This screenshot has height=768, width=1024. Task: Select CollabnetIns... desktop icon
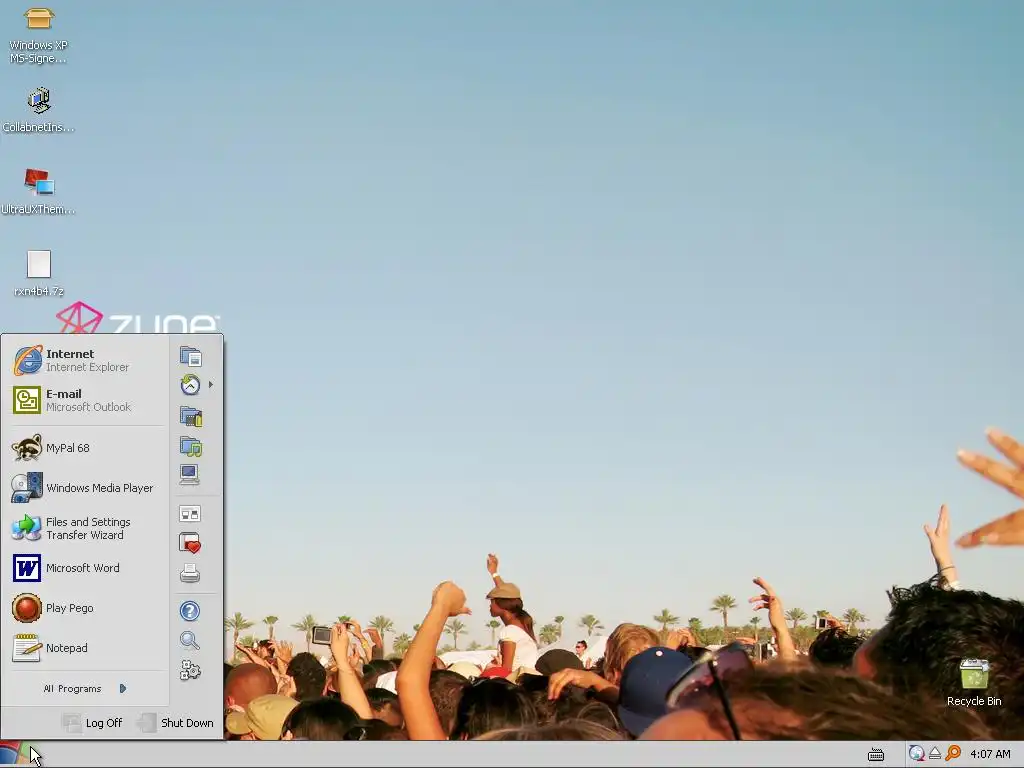click(39, 110)
